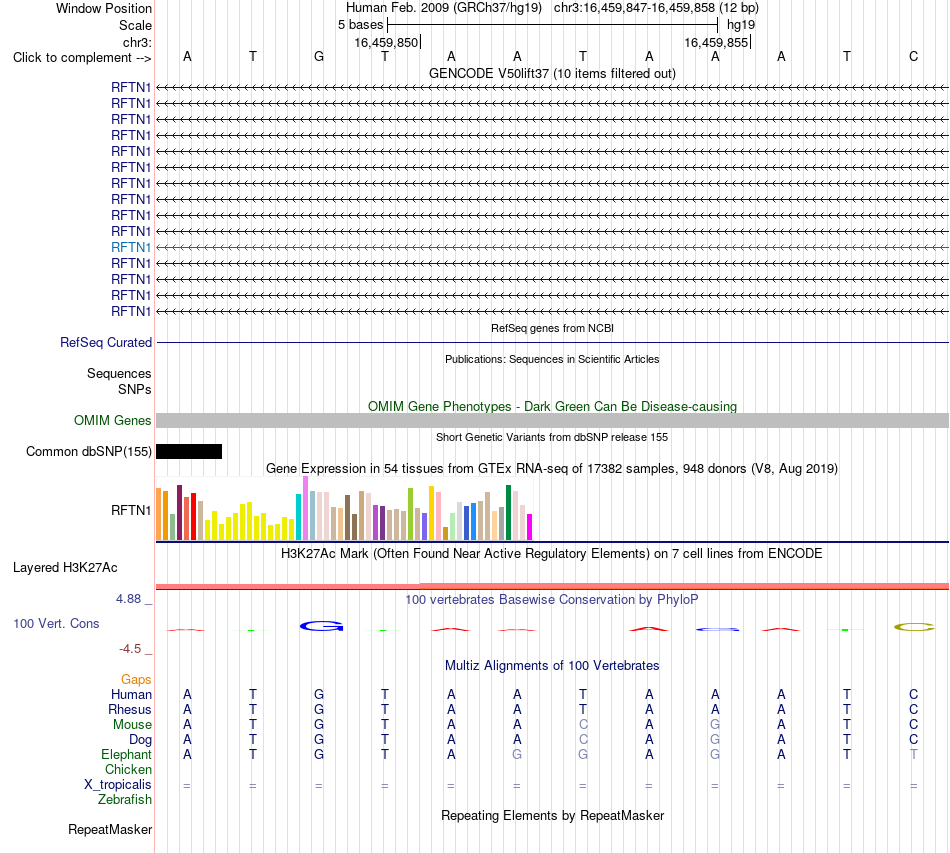Click base C in the chr3 sequence row
The image size is (950, 853).
[914, 56]
